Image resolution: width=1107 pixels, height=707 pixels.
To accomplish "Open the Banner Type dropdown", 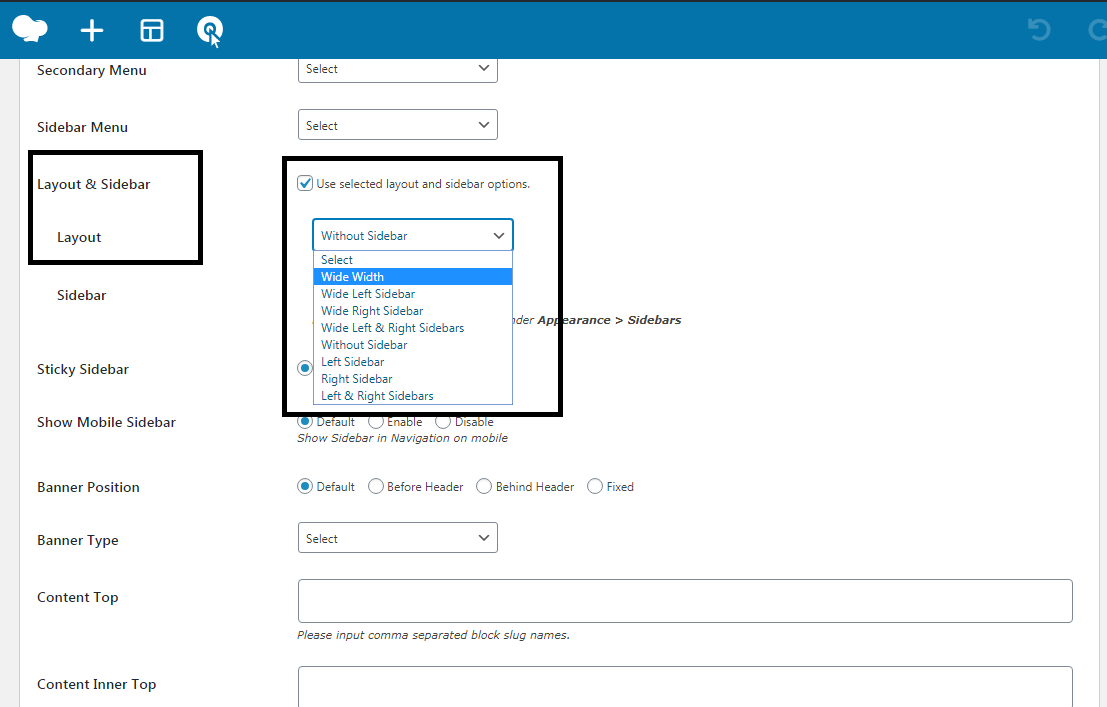I will pos(397,538).
